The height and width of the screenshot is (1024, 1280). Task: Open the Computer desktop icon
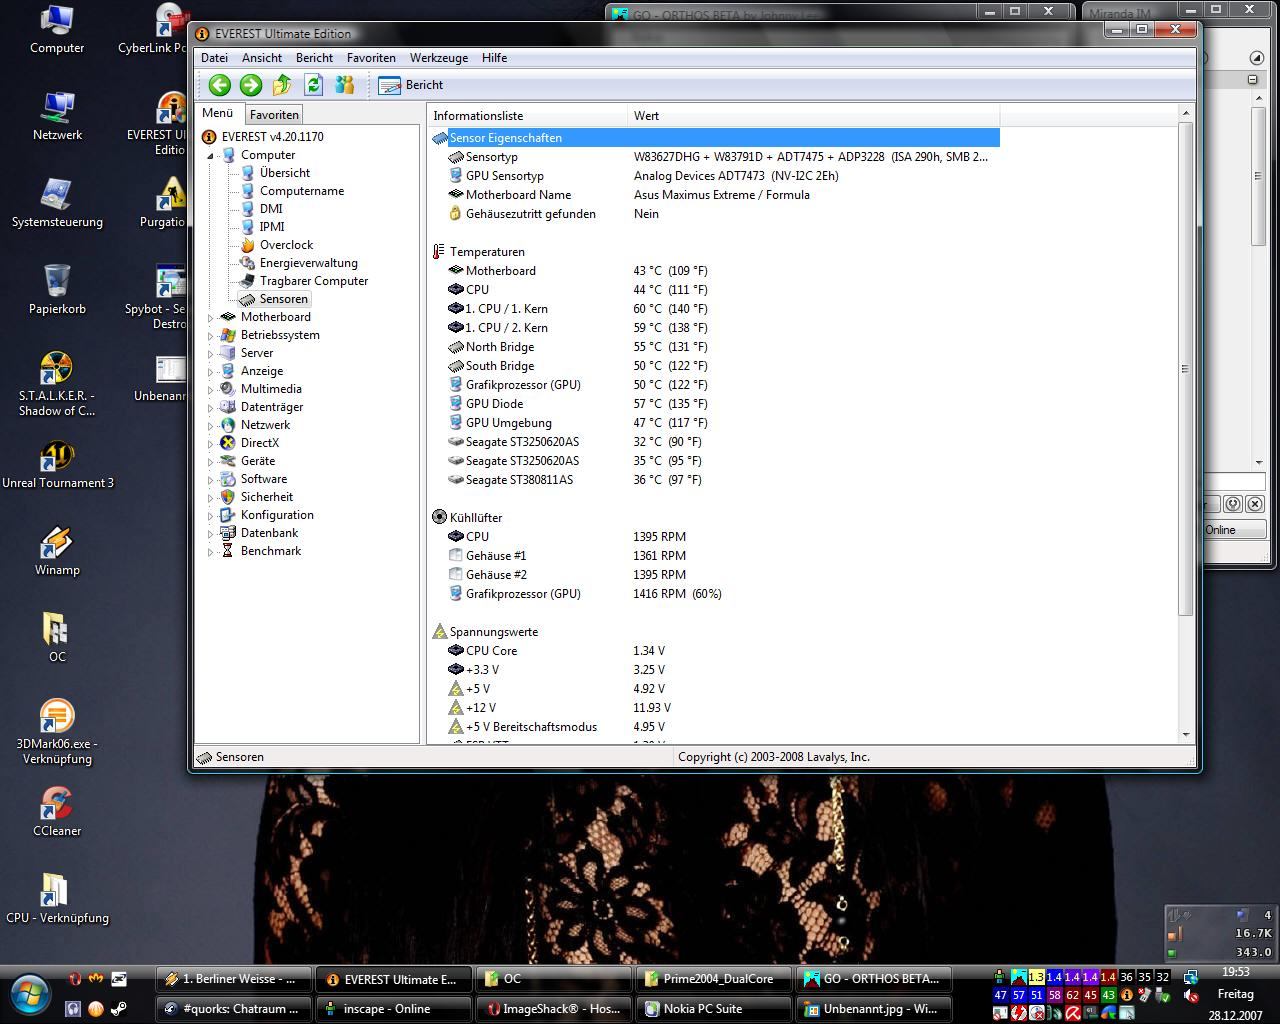pos(57,30)
